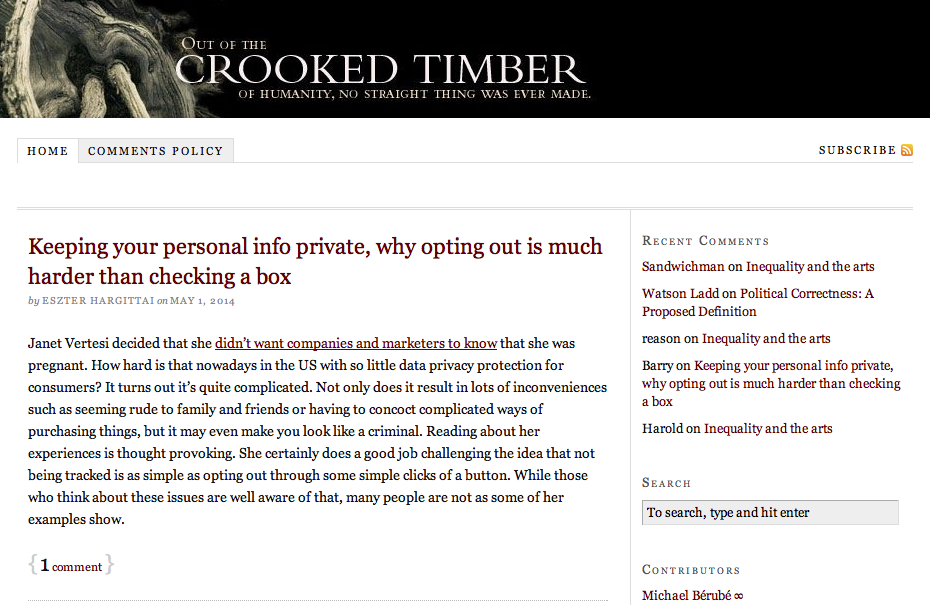
Task: Follow the "didn't want companies and marketers" link
Action: (x=356, y=343)
